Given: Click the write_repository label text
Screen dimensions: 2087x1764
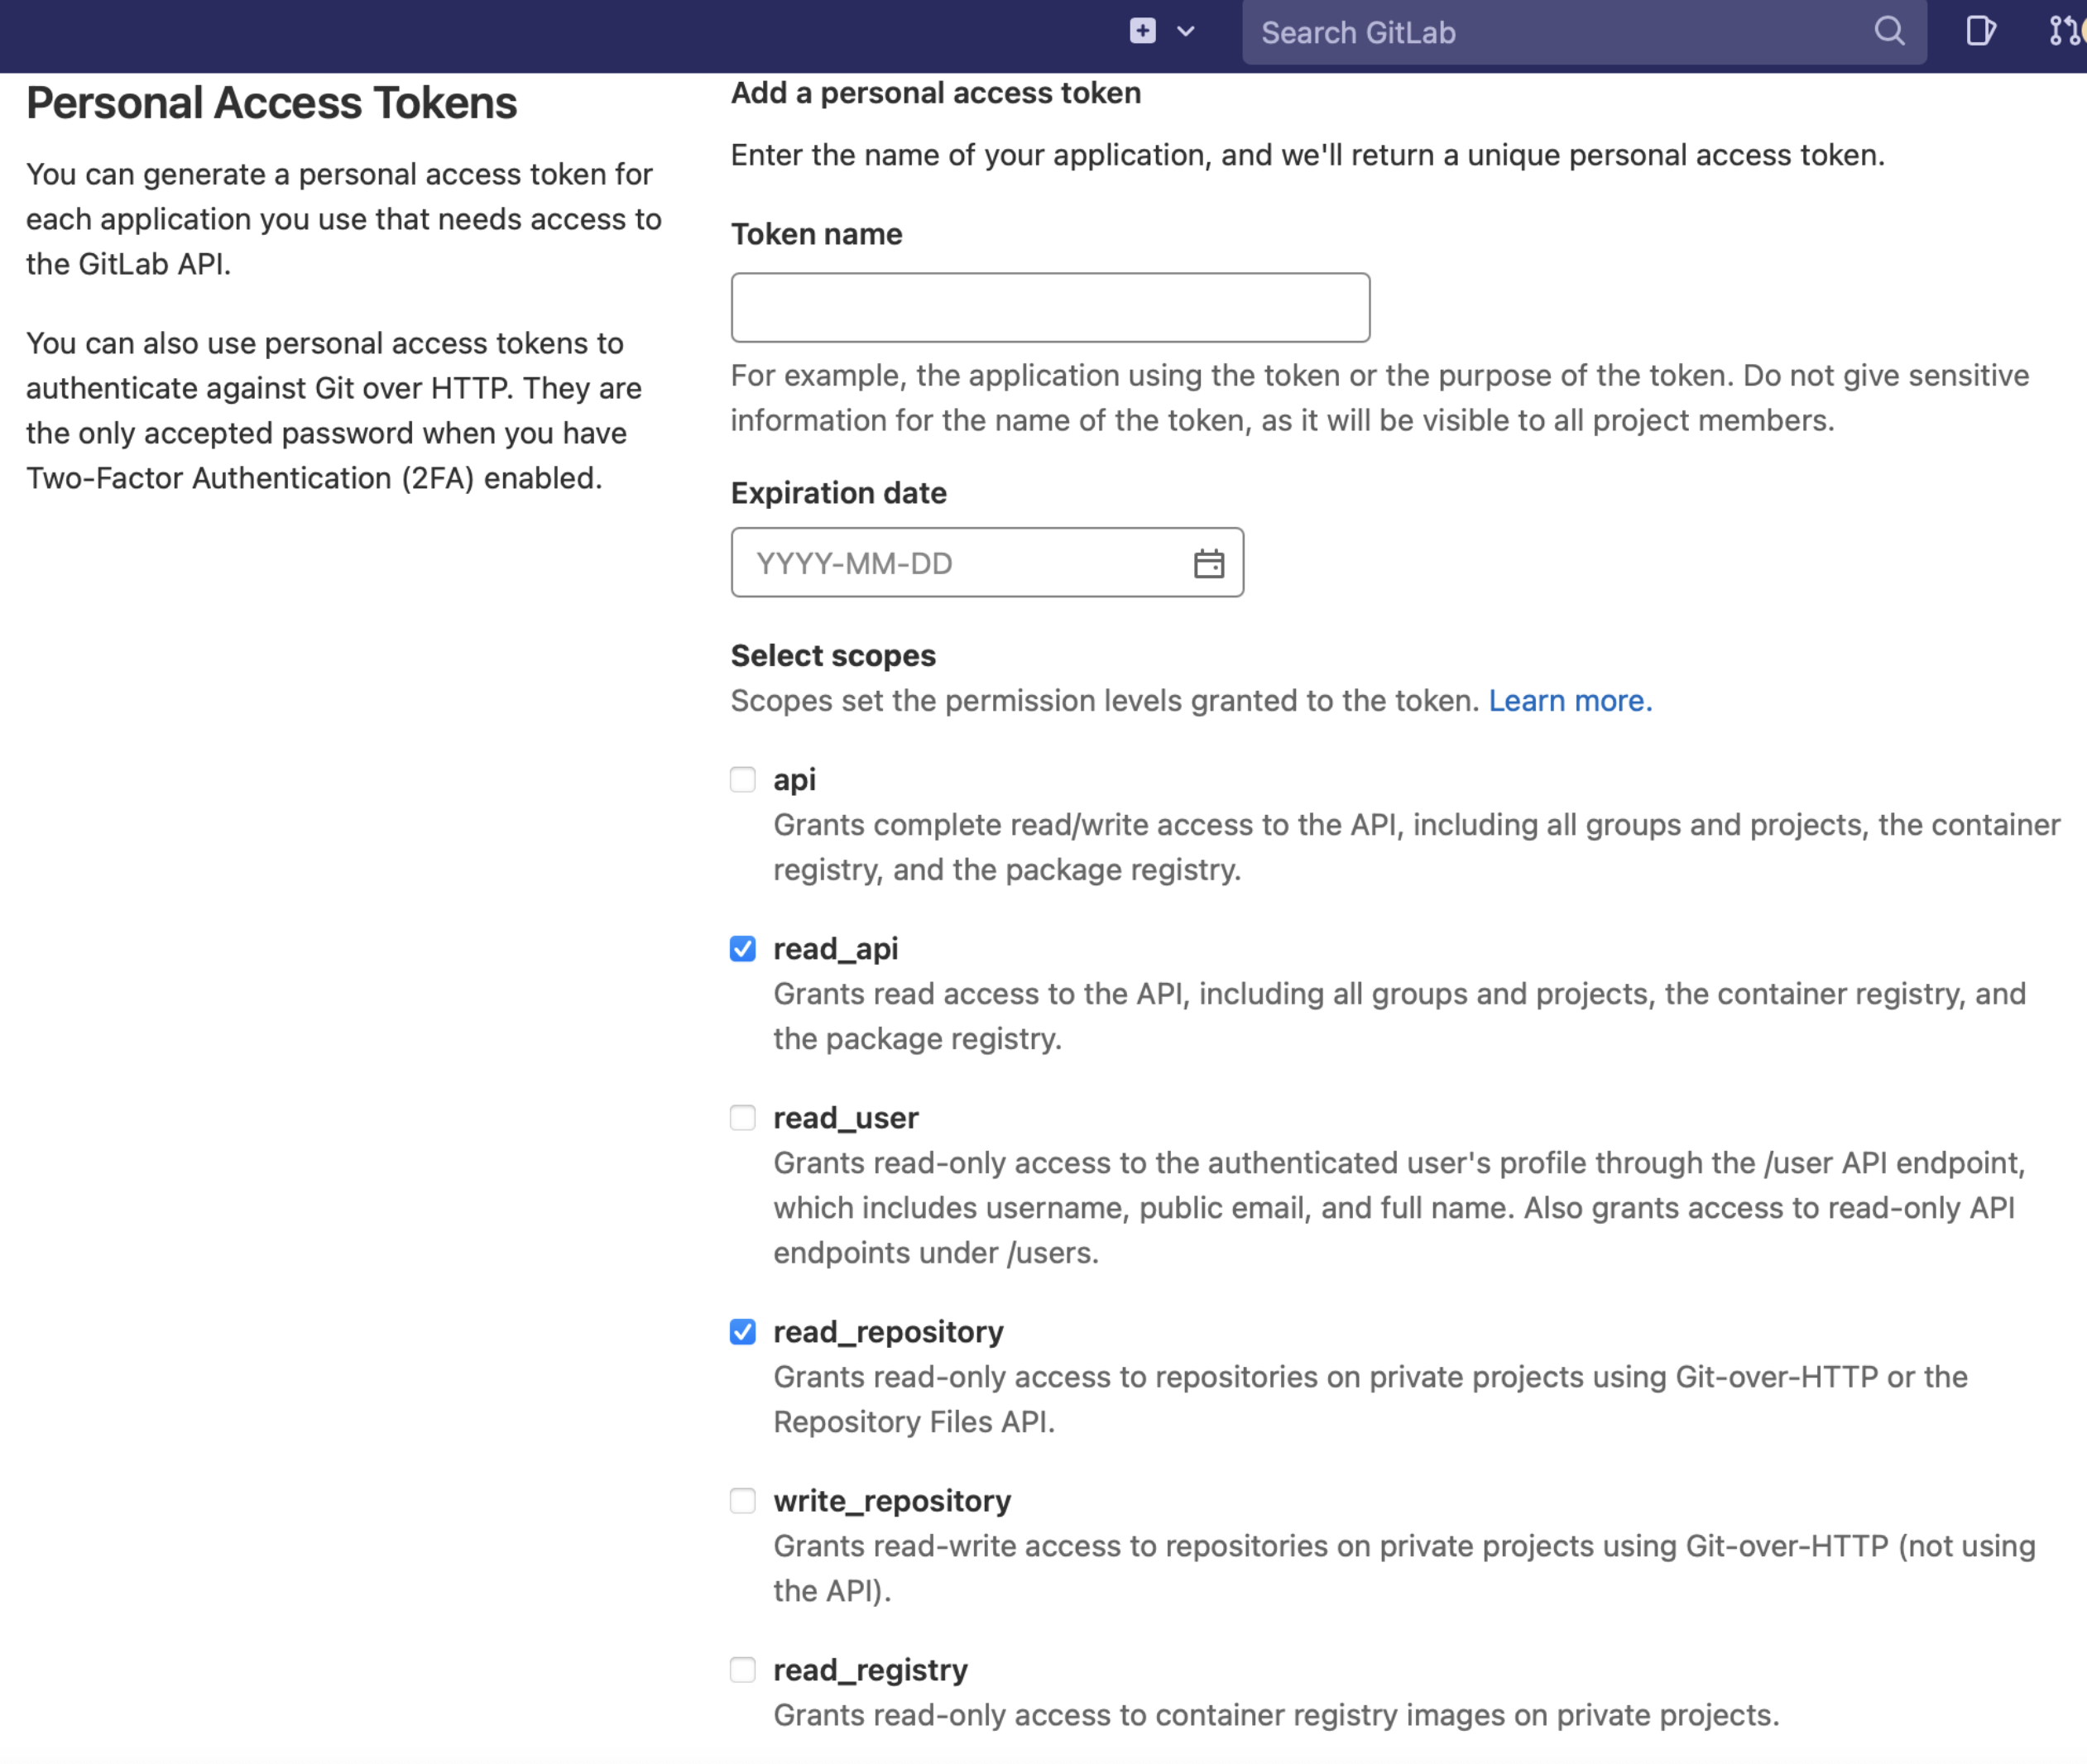Looking at the screenshot, I should click(x=891, y=1500).
